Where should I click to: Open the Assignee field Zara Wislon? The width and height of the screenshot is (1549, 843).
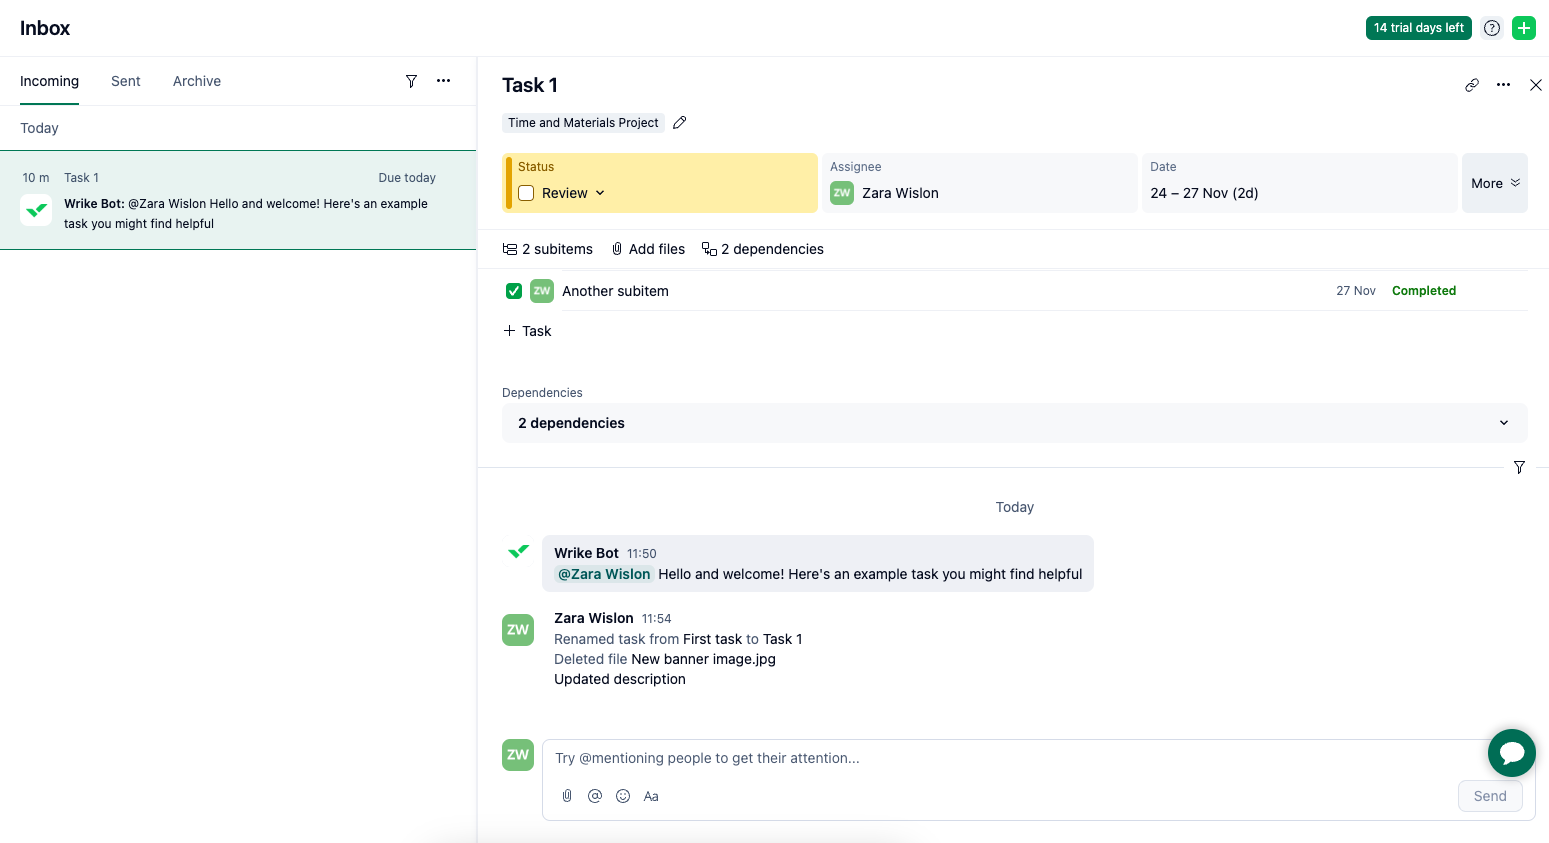(x=979, y=183)
